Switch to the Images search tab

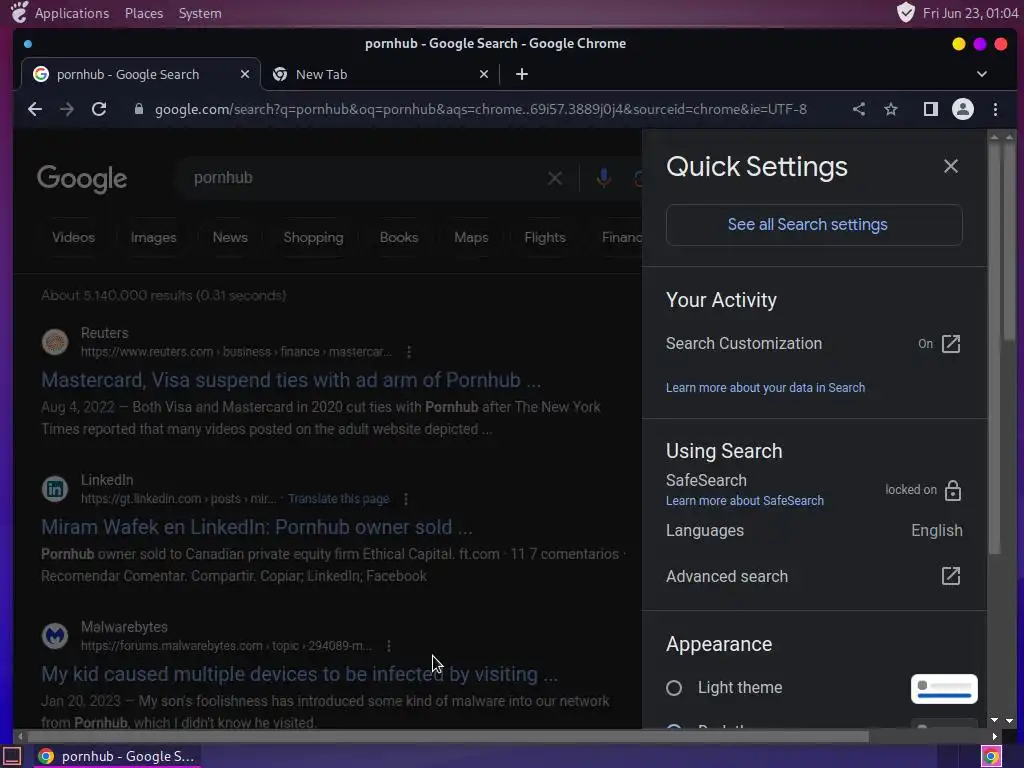pyautogui.click(x=153, y=238)
